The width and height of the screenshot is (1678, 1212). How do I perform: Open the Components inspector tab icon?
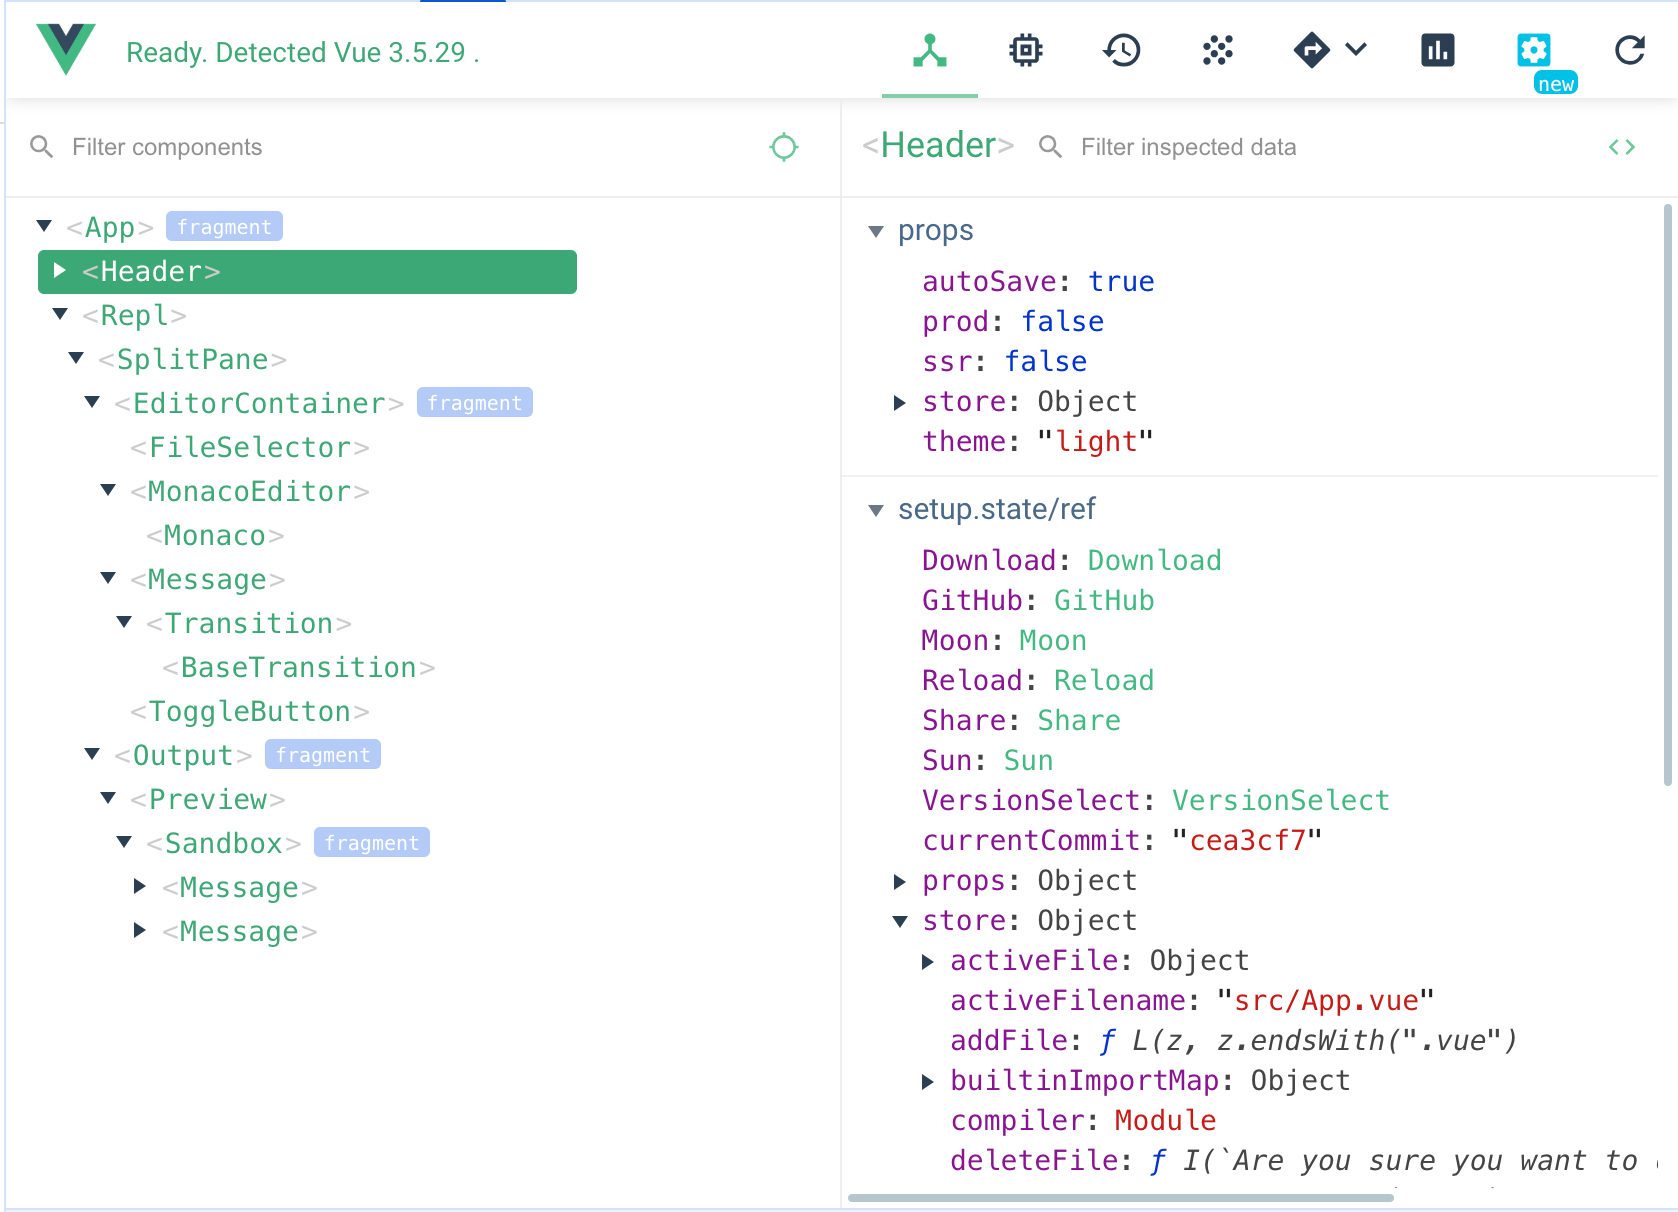click(x=929, y=50)
